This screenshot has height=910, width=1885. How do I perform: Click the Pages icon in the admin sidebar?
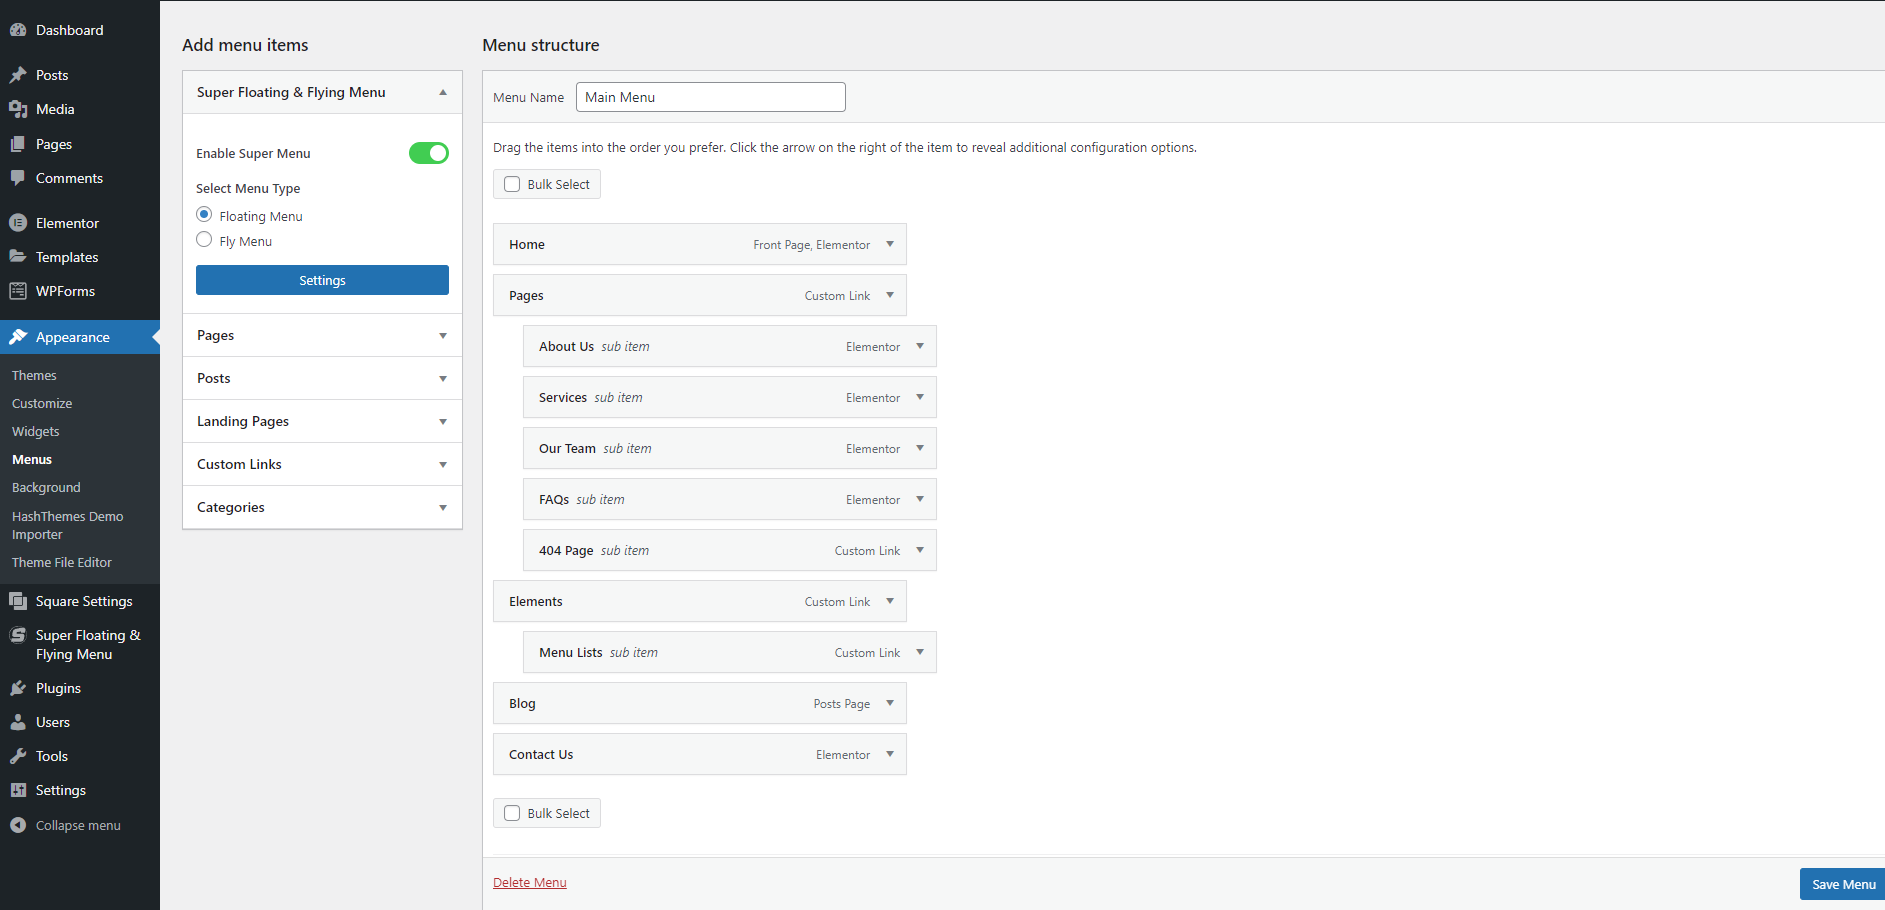point(18,144)
